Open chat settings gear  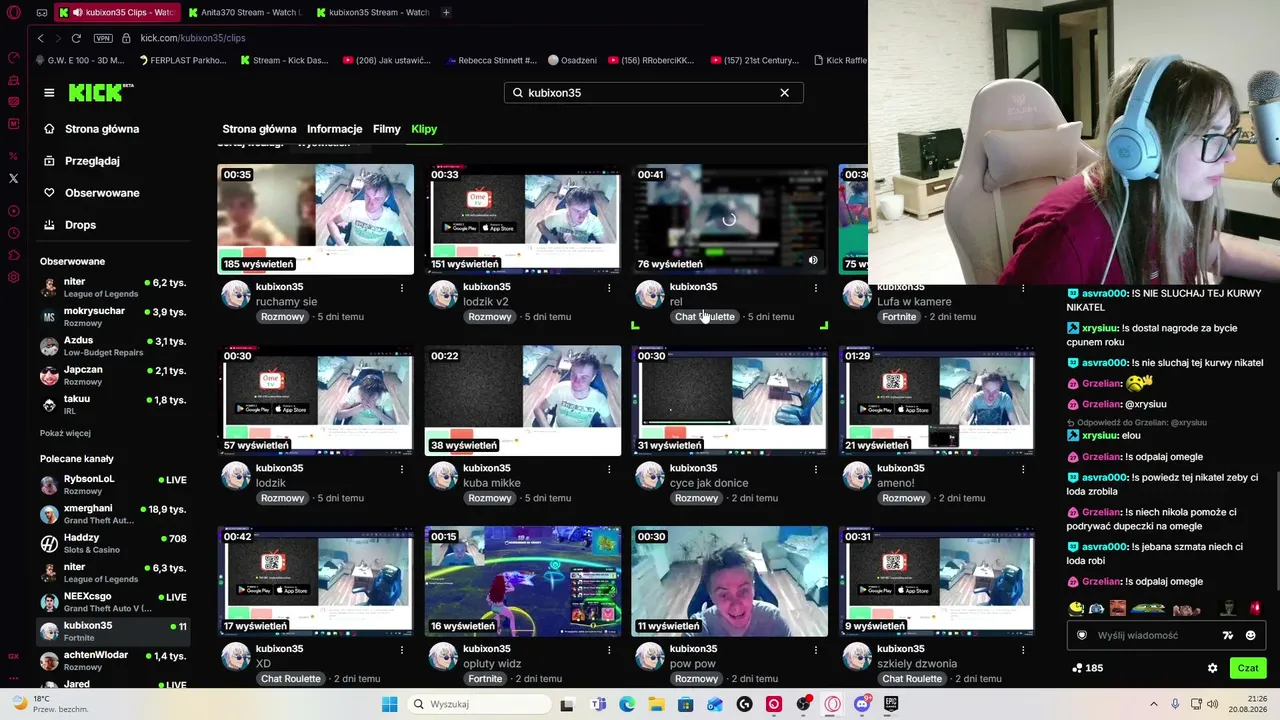click(x=1212, y=668)
